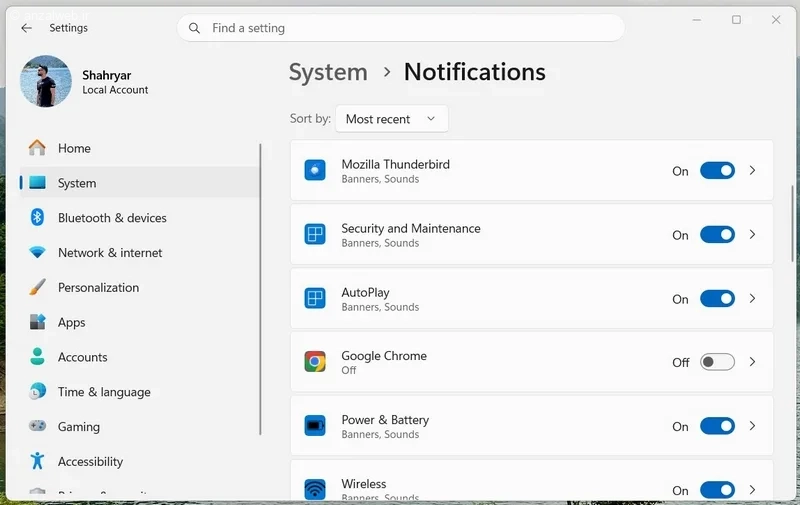Expand Google Chrome notification settings chevron

[753, 362]
